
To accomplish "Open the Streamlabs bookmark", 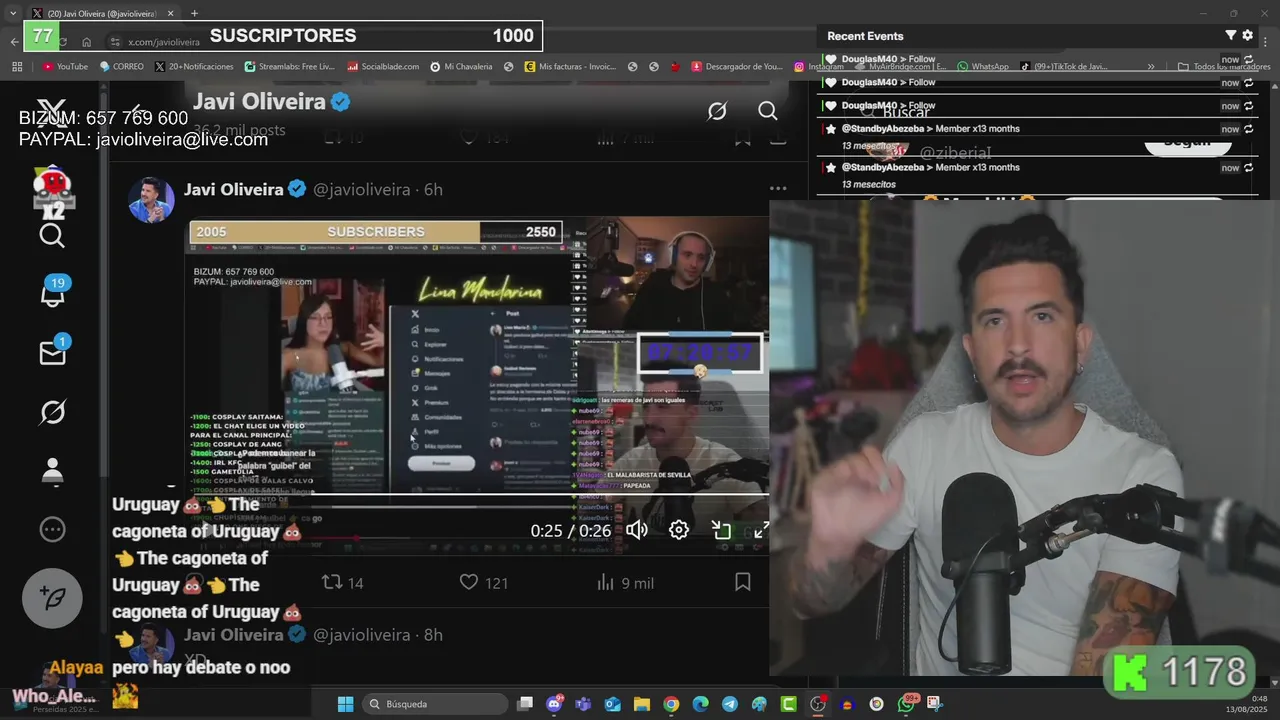I will (x=289, y=66).
